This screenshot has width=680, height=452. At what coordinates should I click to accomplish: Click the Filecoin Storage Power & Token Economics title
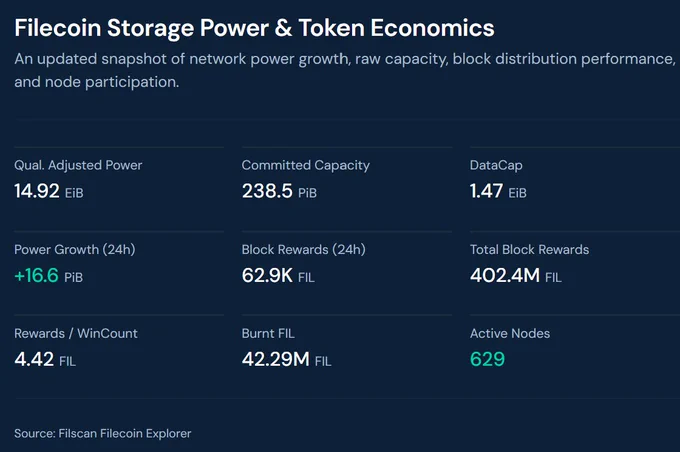(x=254, y=28)
